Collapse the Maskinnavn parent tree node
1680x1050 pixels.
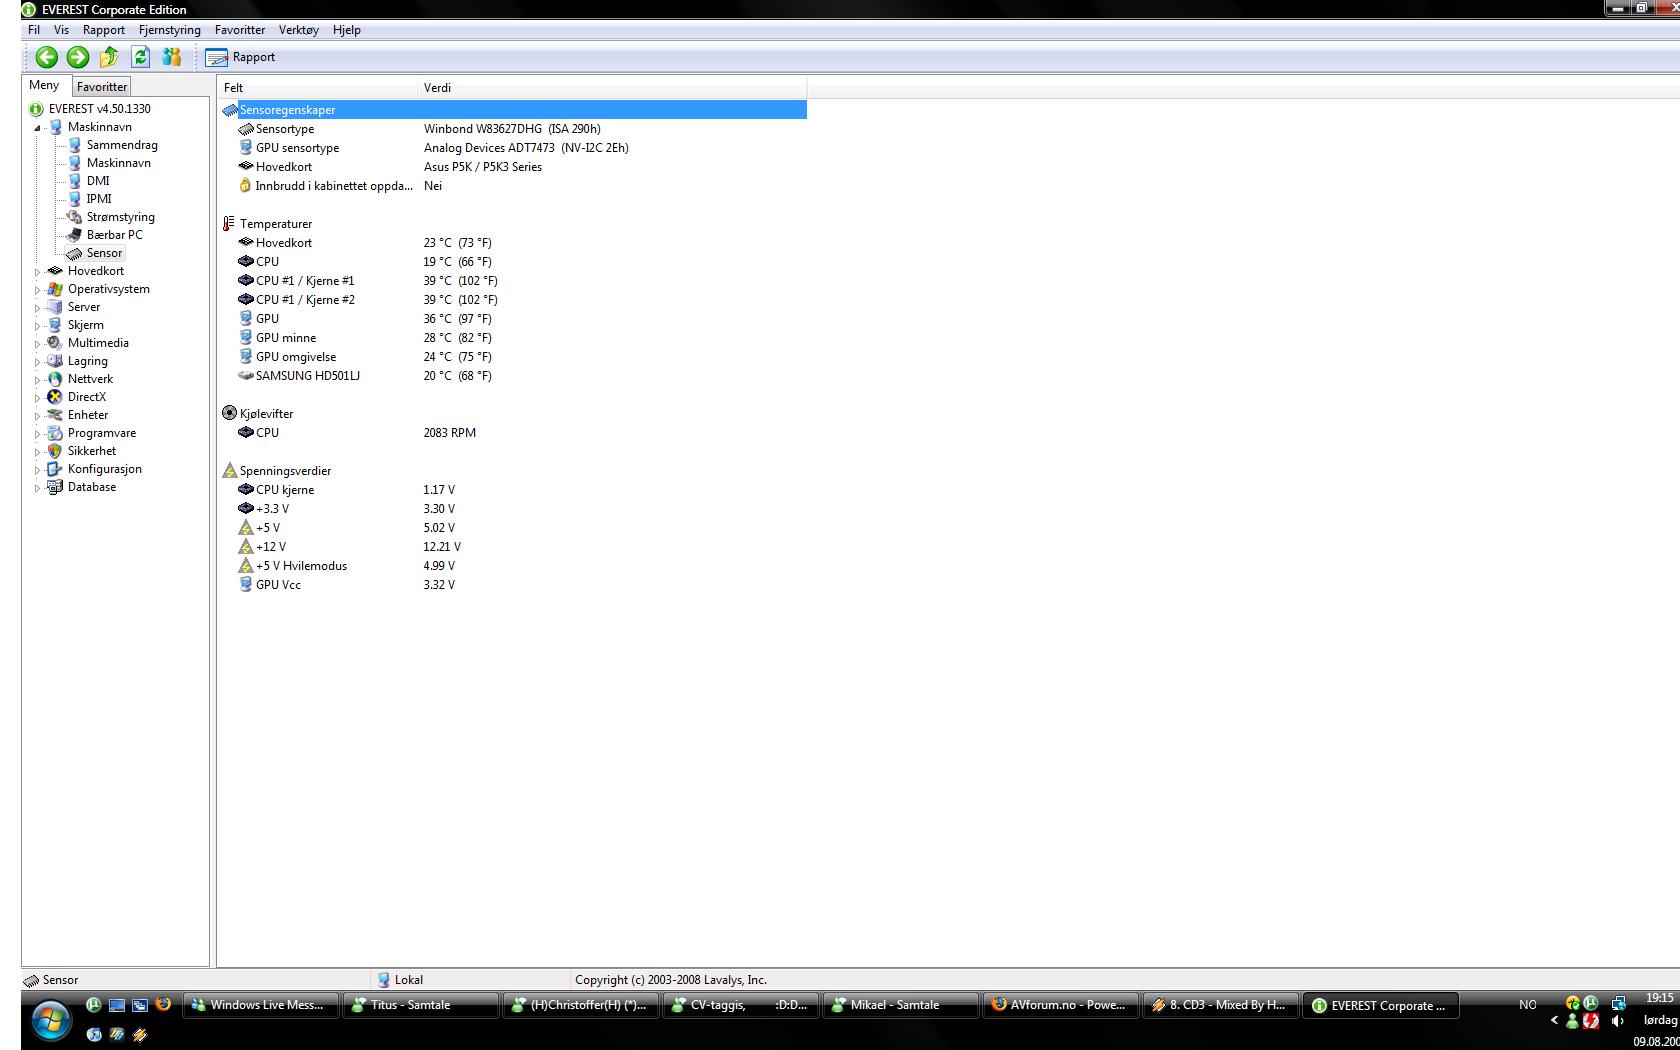coord(38,128)
